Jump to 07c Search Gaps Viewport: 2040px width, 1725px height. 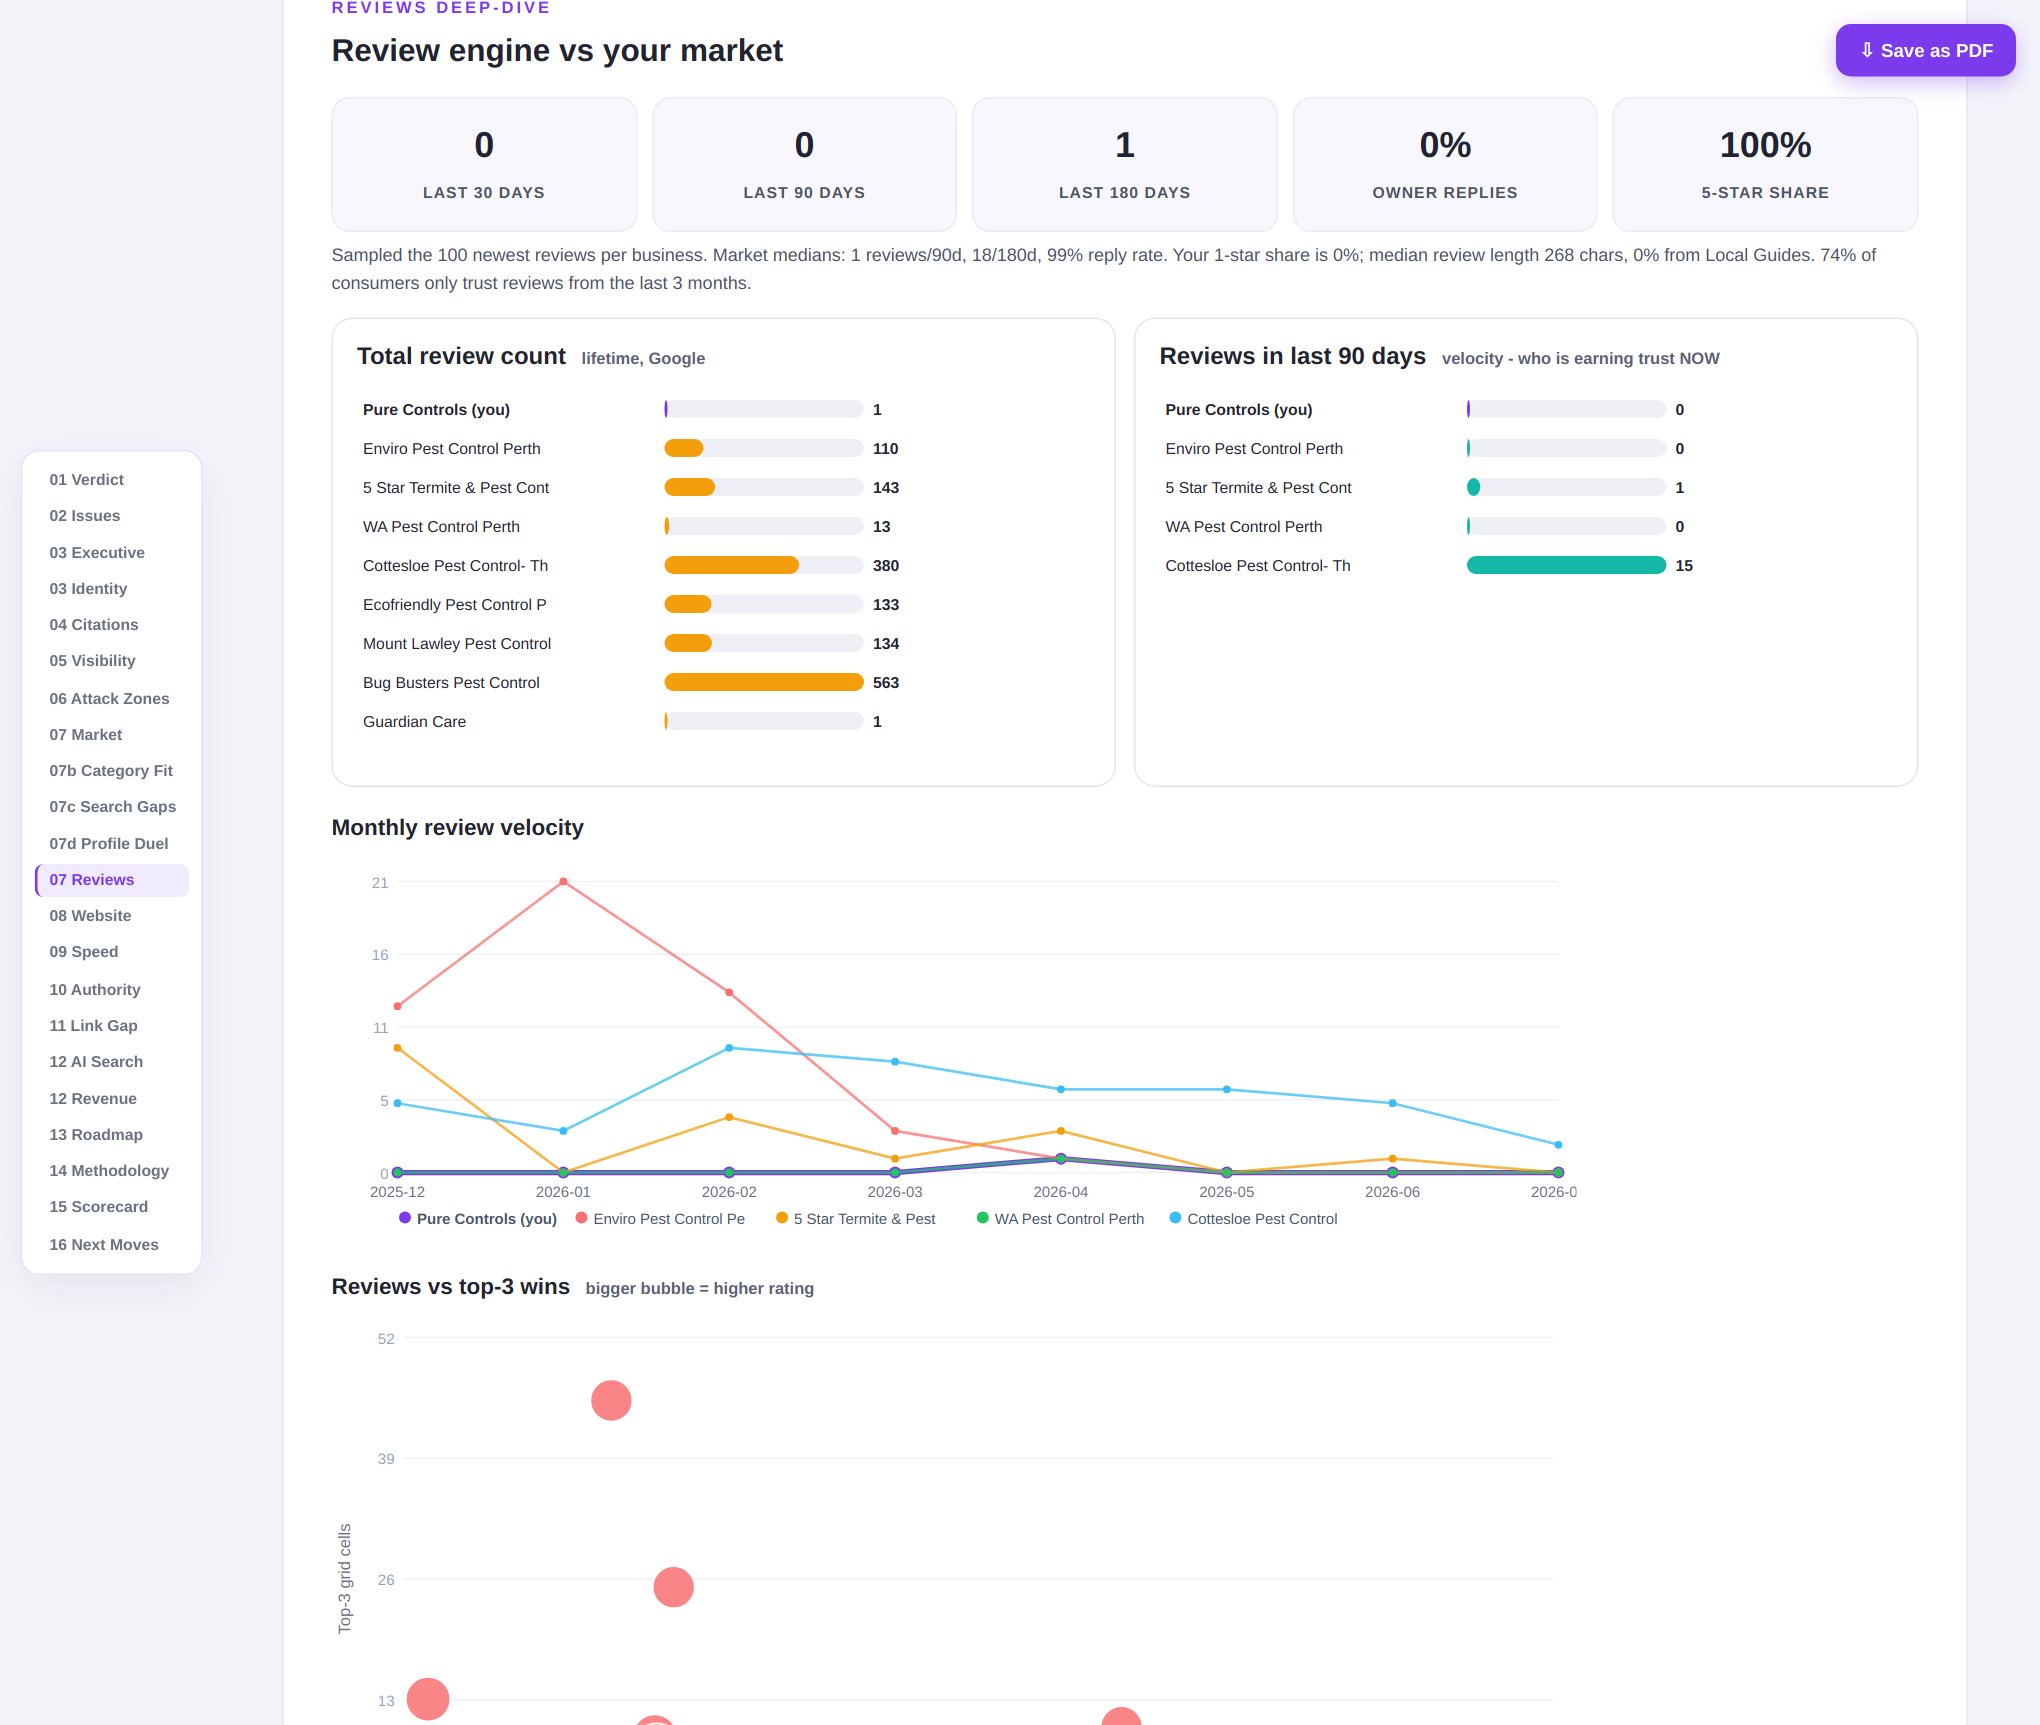click(111, 806)
